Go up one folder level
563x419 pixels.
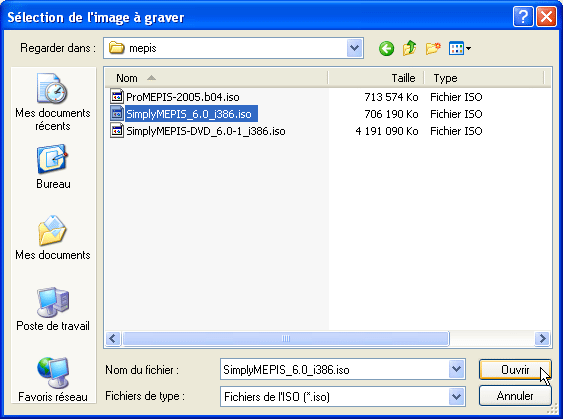pos(409,48)
